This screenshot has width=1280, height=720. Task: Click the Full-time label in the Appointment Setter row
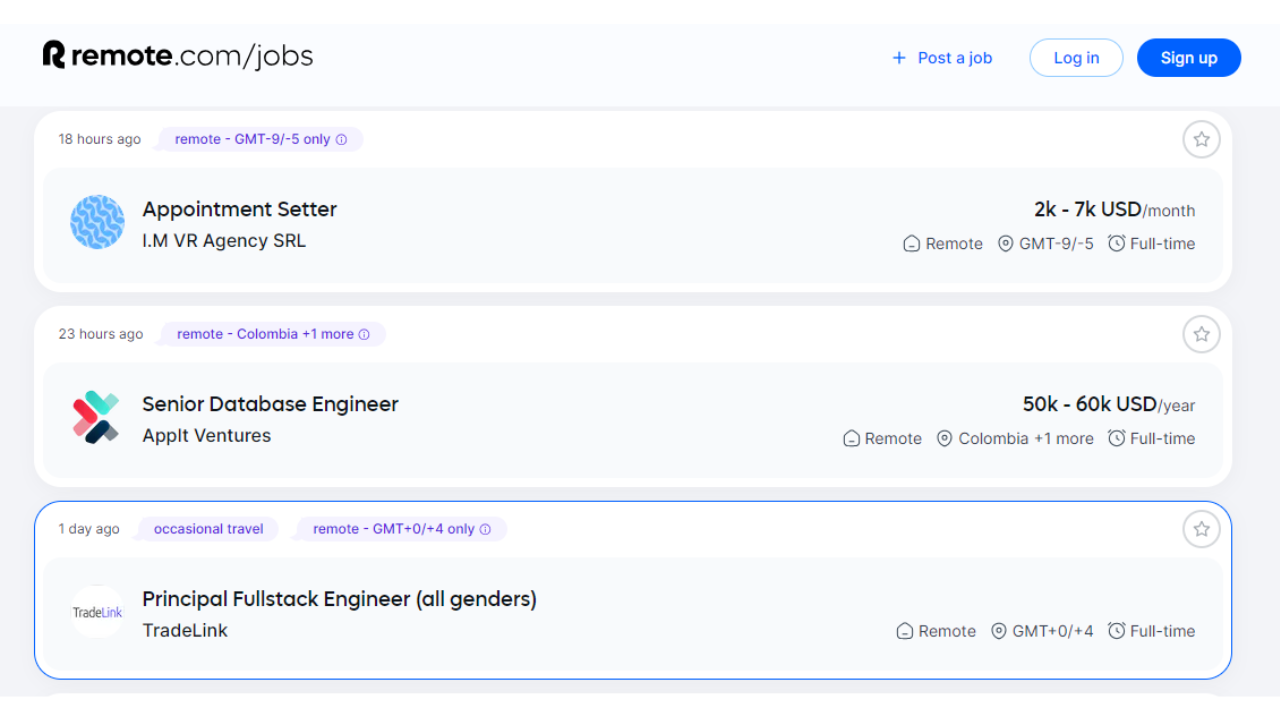tap(1162, 244)
